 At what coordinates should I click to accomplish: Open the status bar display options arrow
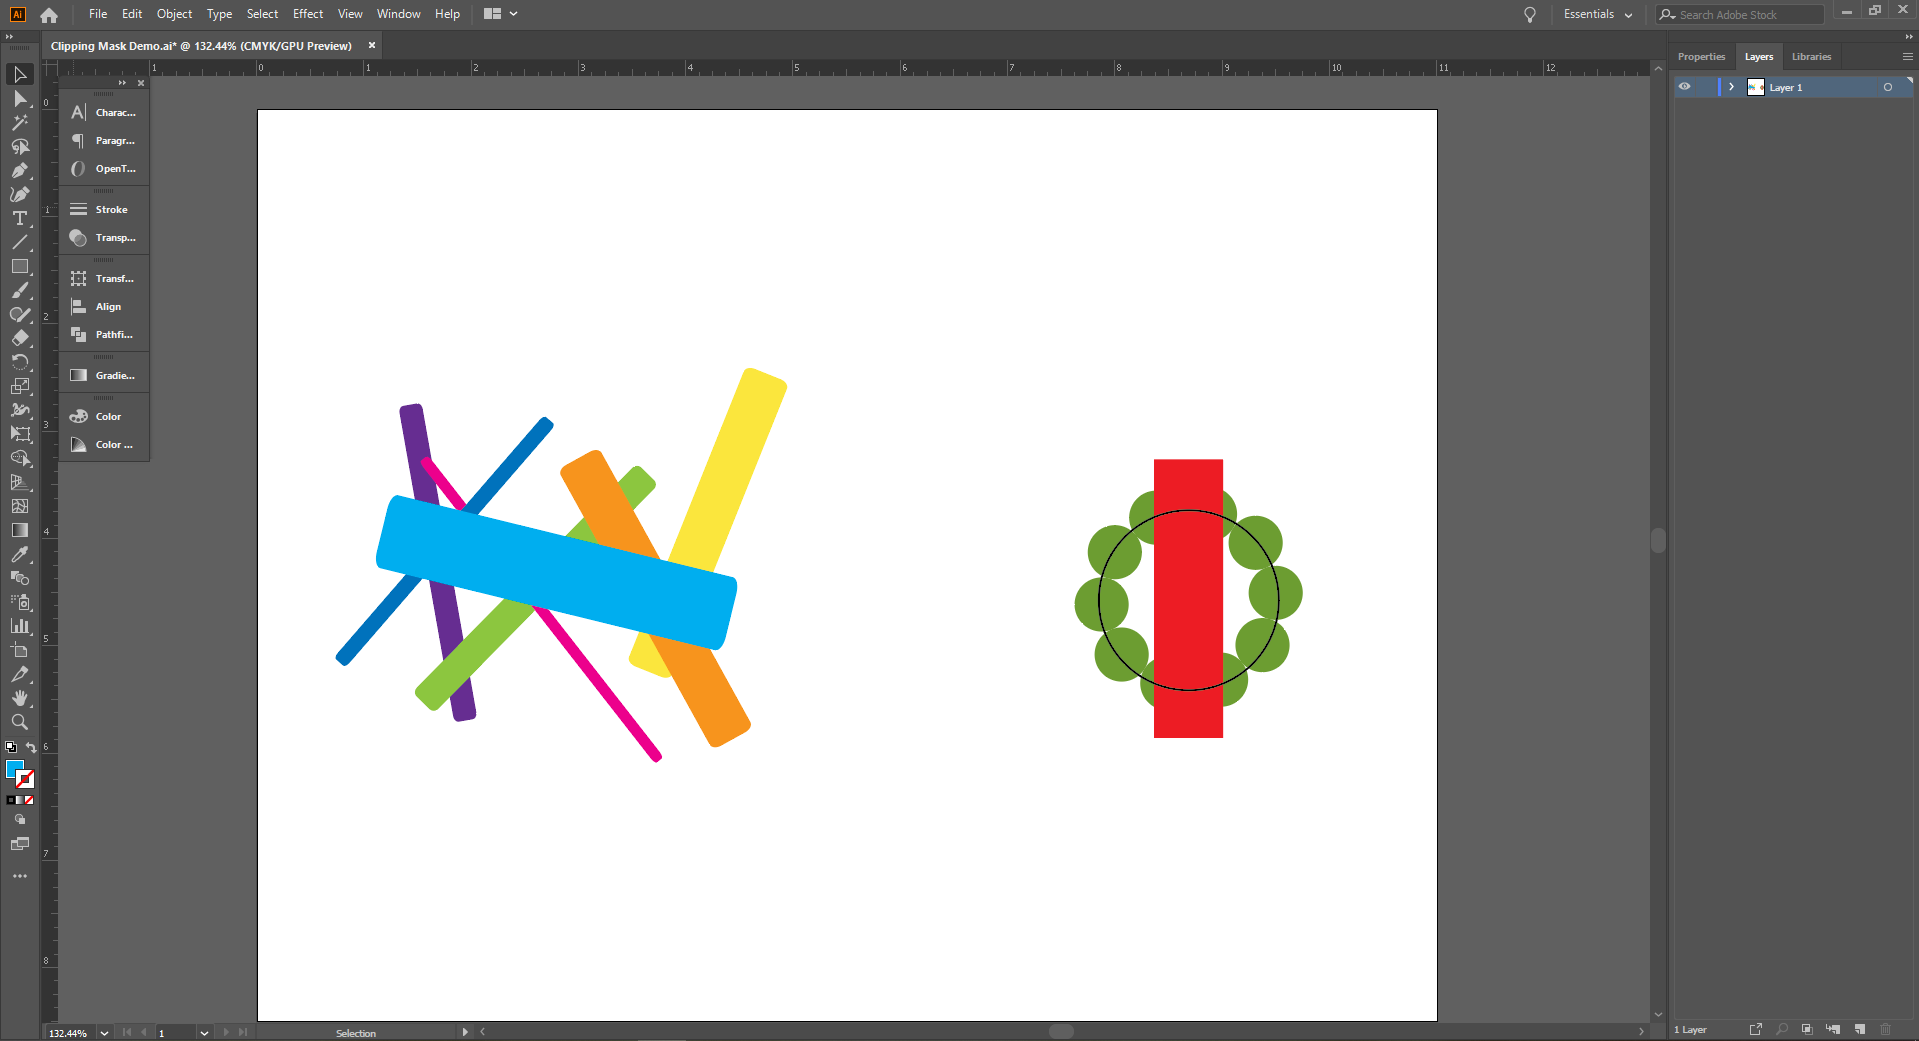(465, 1032)
